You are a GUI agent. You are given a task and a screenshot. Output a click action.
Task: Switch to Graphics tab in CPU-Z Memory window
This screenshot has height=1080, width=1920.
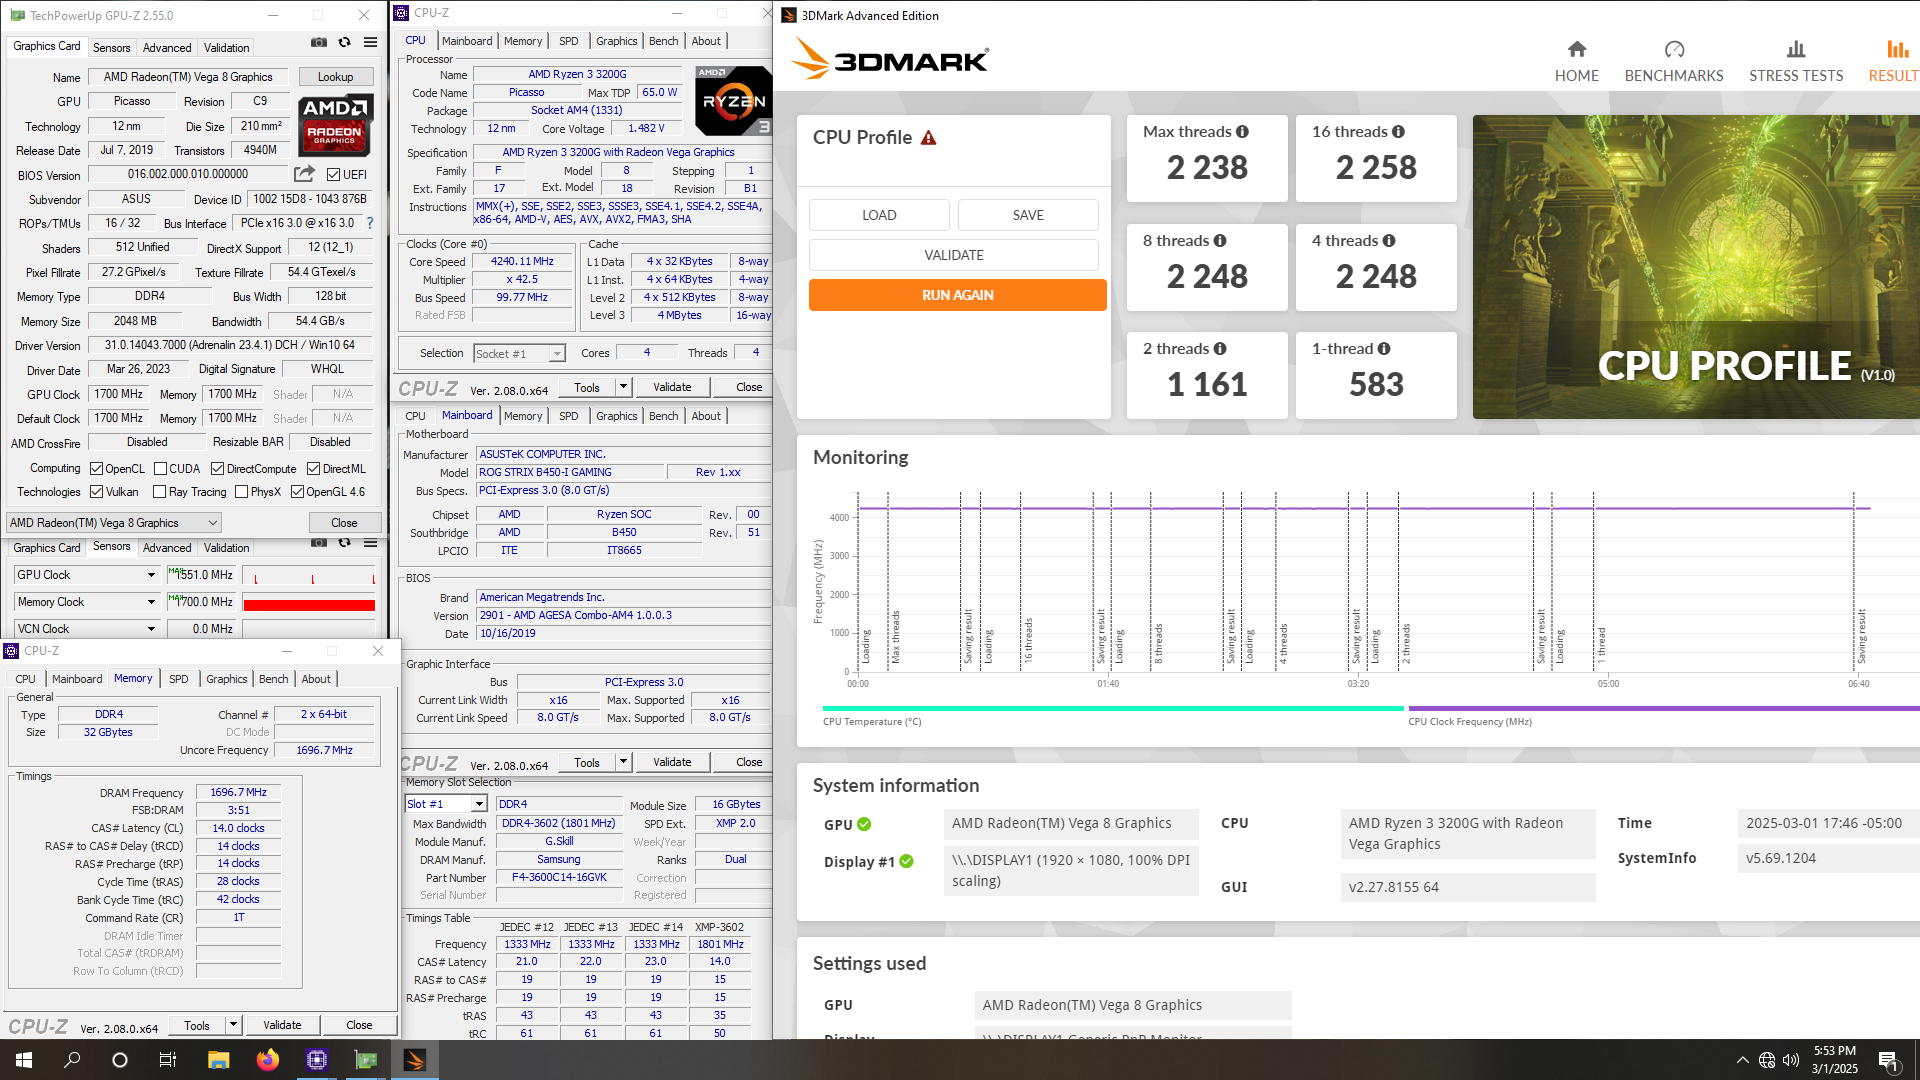coord(227,679)
